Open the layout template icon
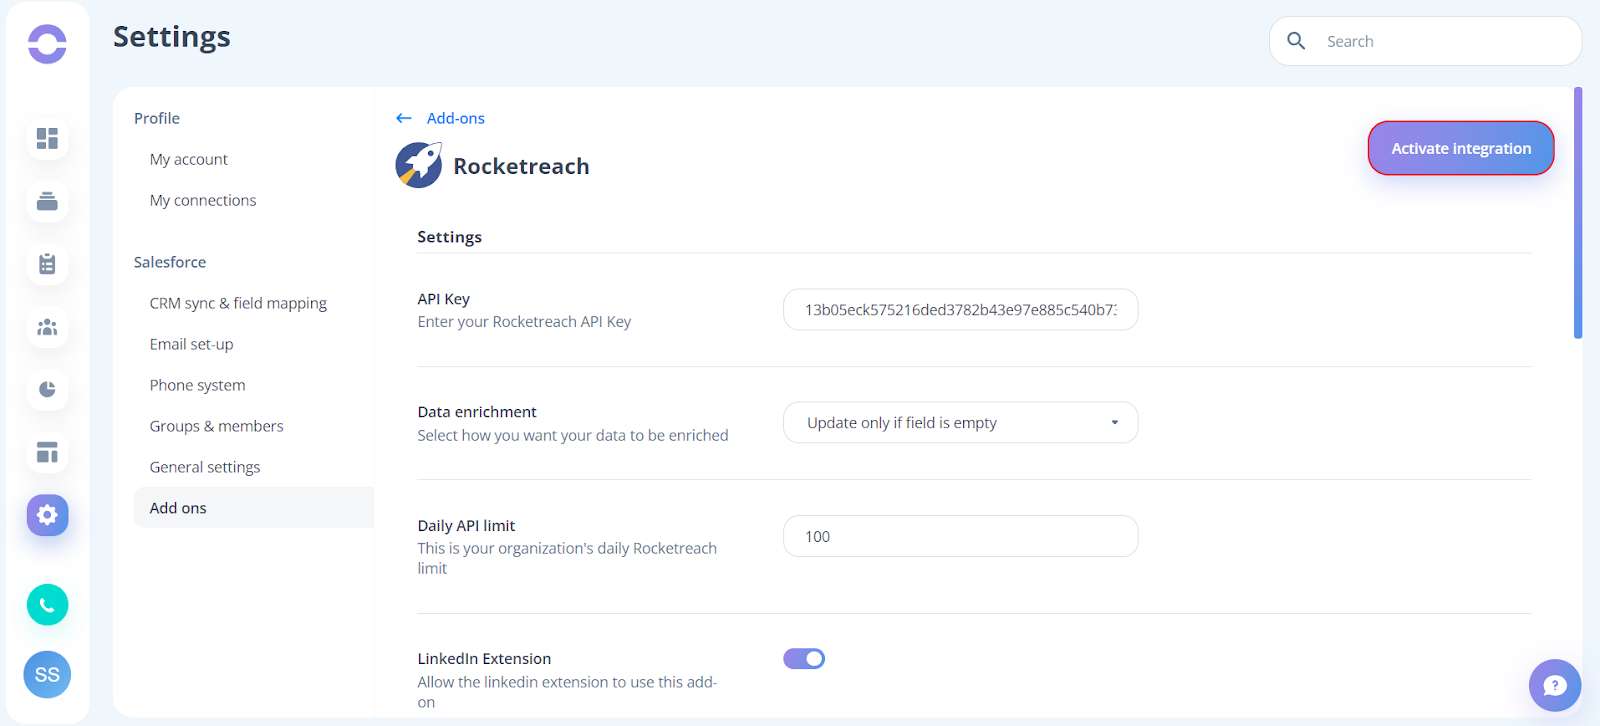1600x726 pixels. [x=47, y=453]
